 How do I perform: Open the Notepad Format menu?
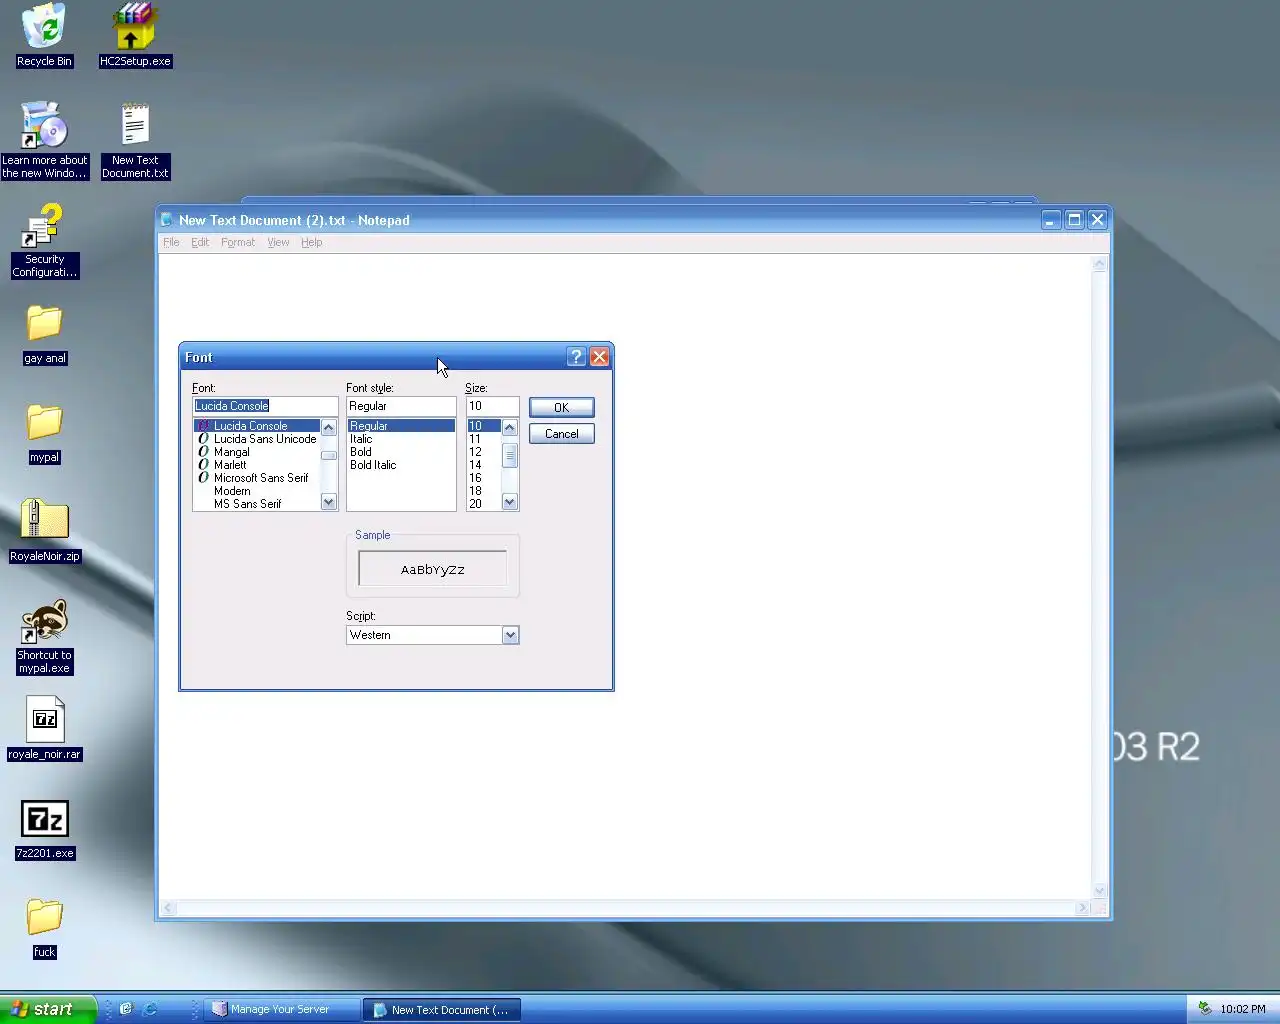pyautogui.click(x=238, y=242)
